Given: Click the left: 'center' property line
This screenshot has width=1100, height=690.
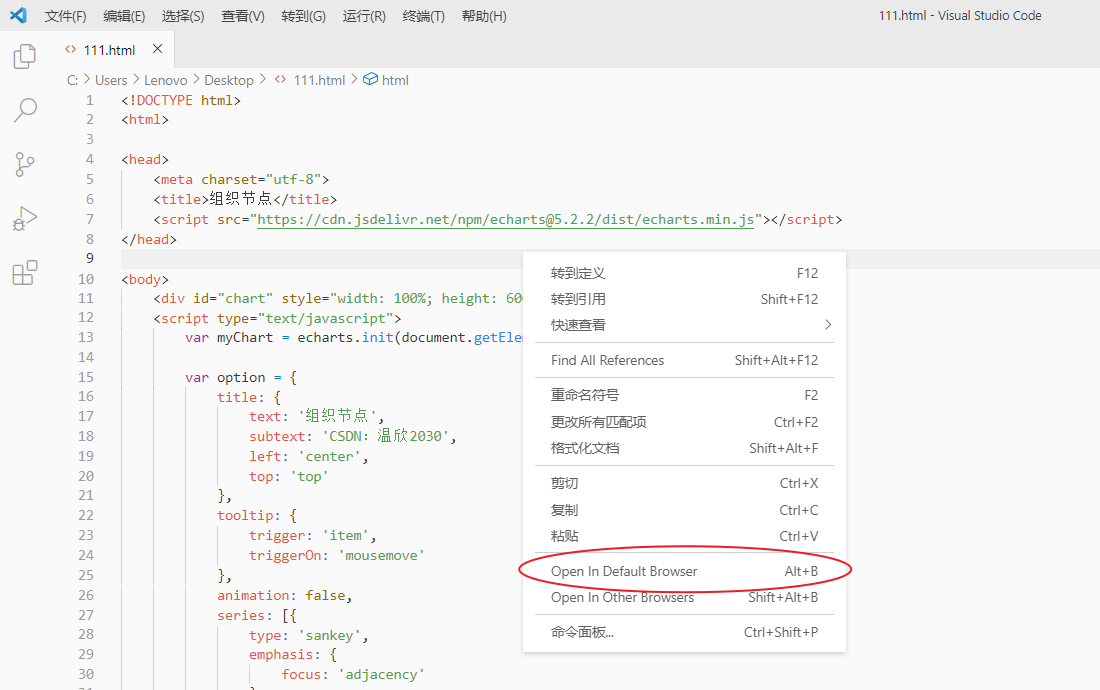Looking at the screenshot, I should (308, 456).
